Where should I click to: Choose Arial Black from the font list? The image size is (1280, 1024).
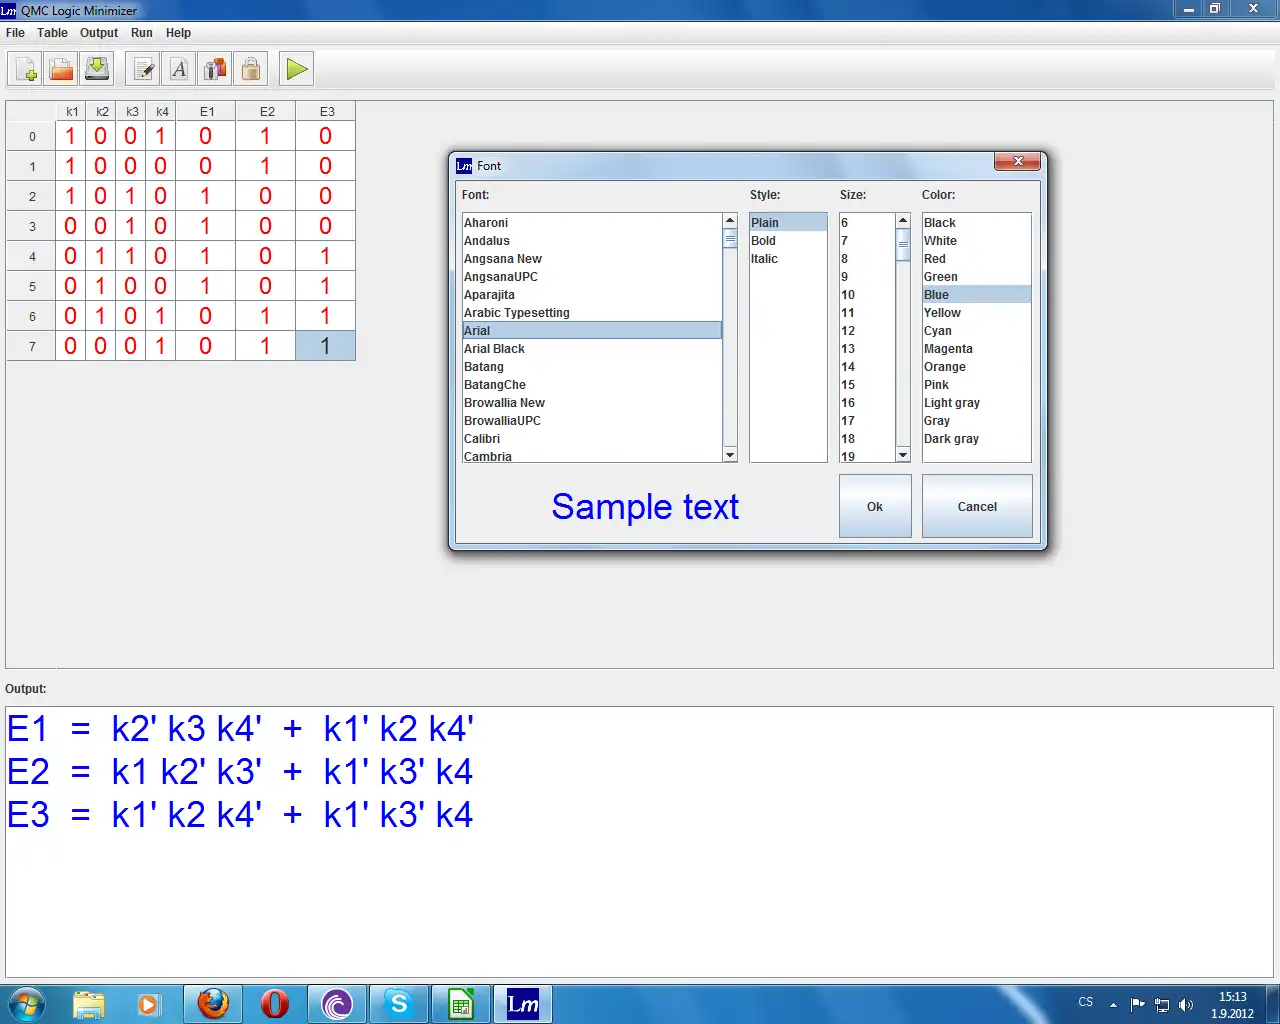tap(592, 349)
